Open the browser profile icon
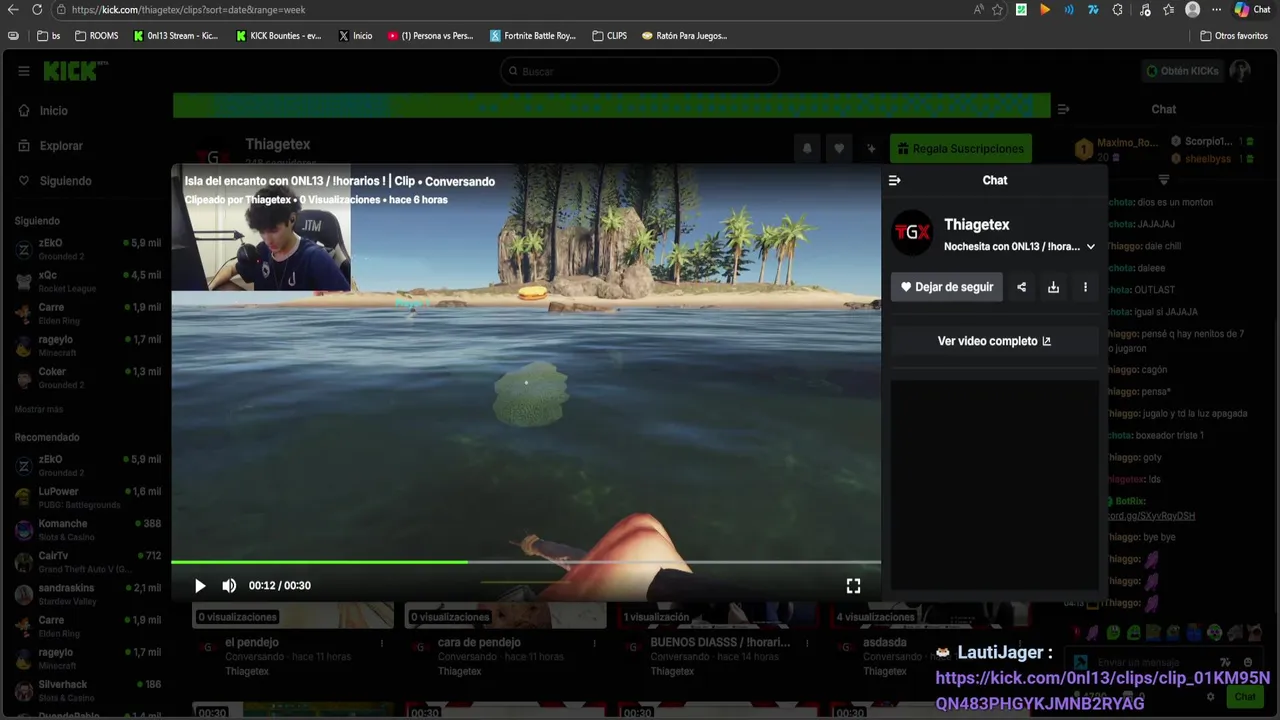 click(x=1192, y=10)
